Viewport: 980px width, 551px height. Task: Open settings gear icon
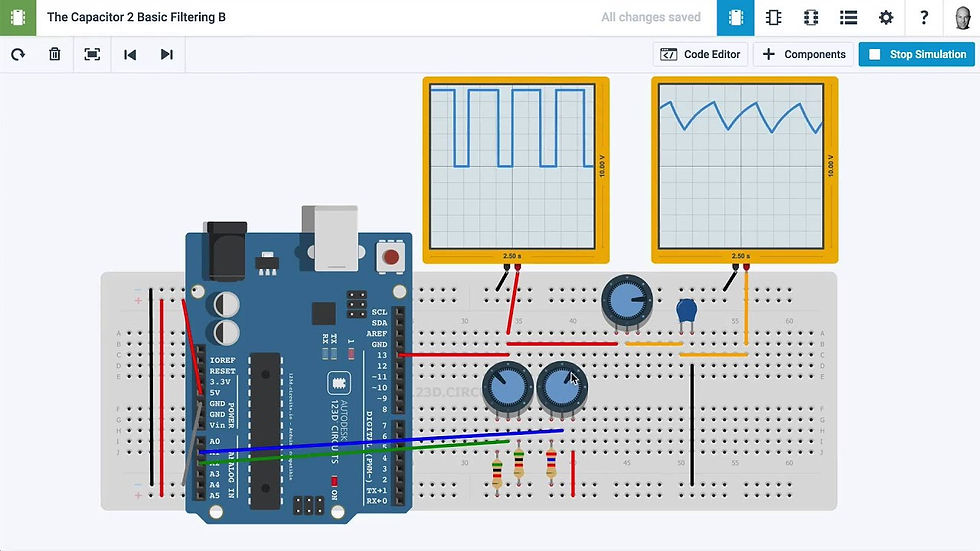pos(886,17)
